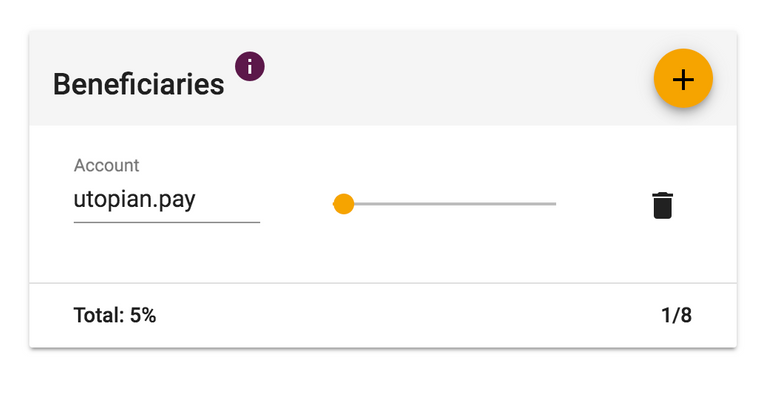The height and width of the screenshot is (394, 768).
Task: Click the gray header bar of the Beneficiaries card
Action: click(383, 78)
